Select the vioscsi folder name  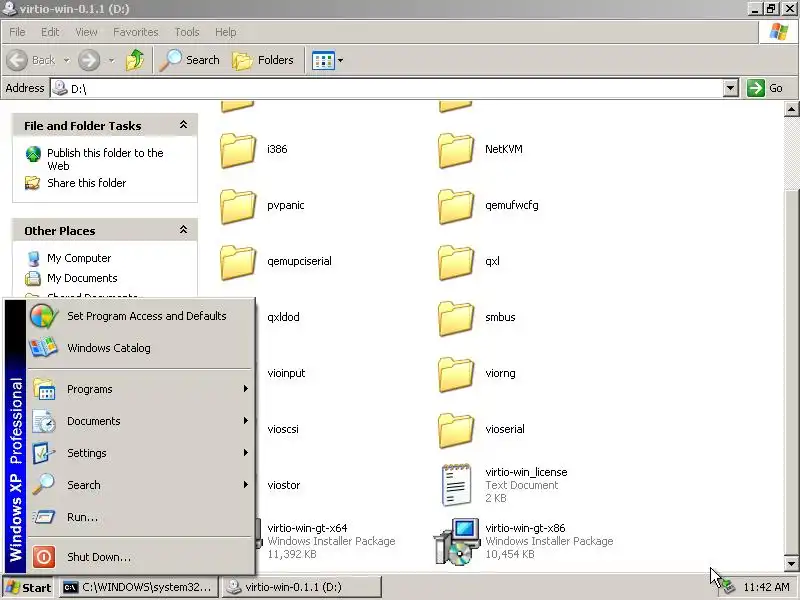pos(283,430)
